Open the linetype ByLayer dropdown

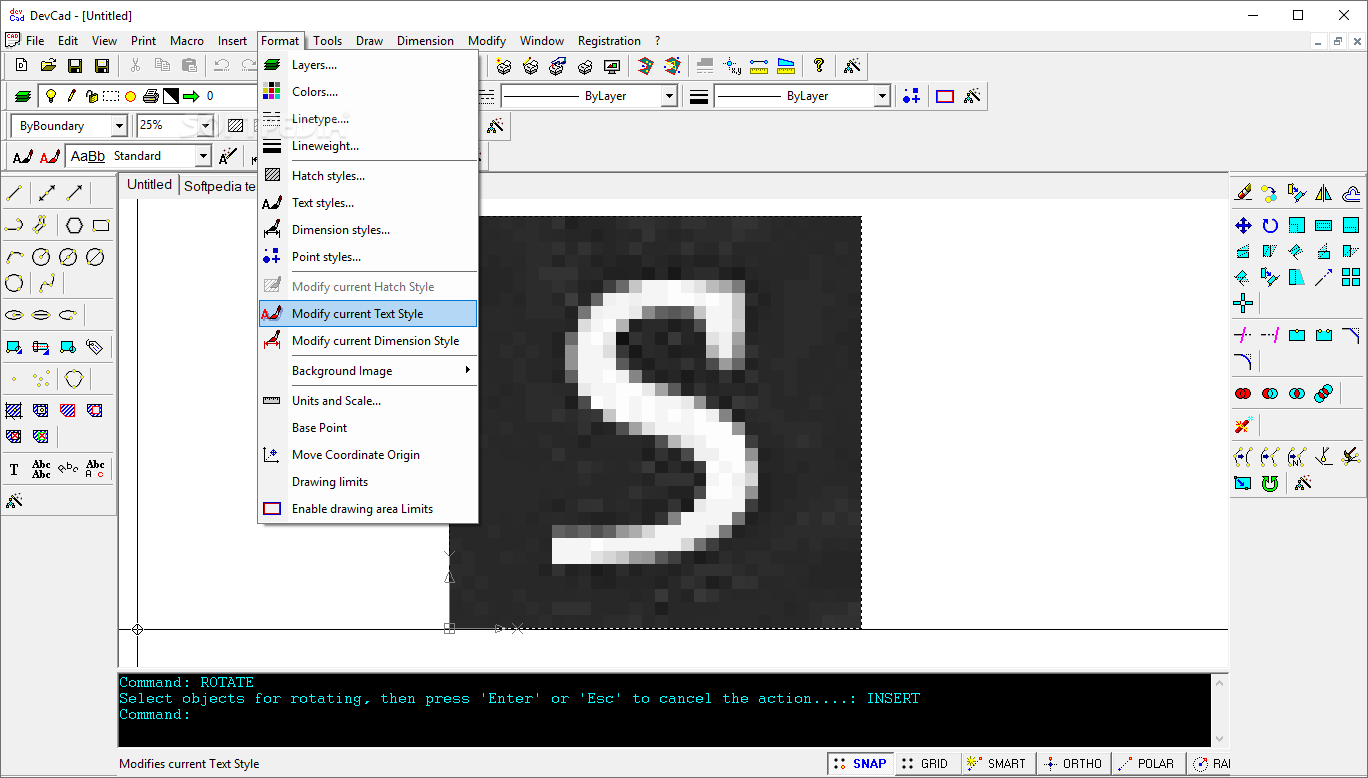(x=669, y=96)
